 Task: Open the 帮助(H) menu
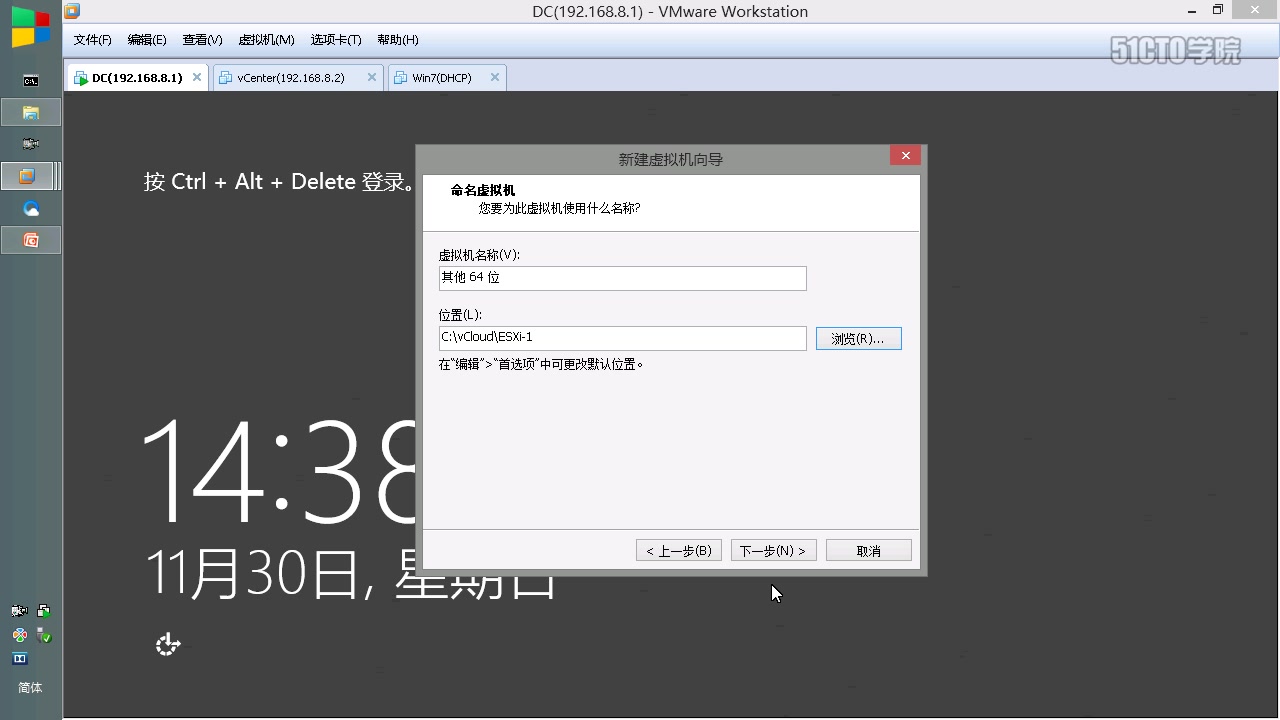point(398,40)
